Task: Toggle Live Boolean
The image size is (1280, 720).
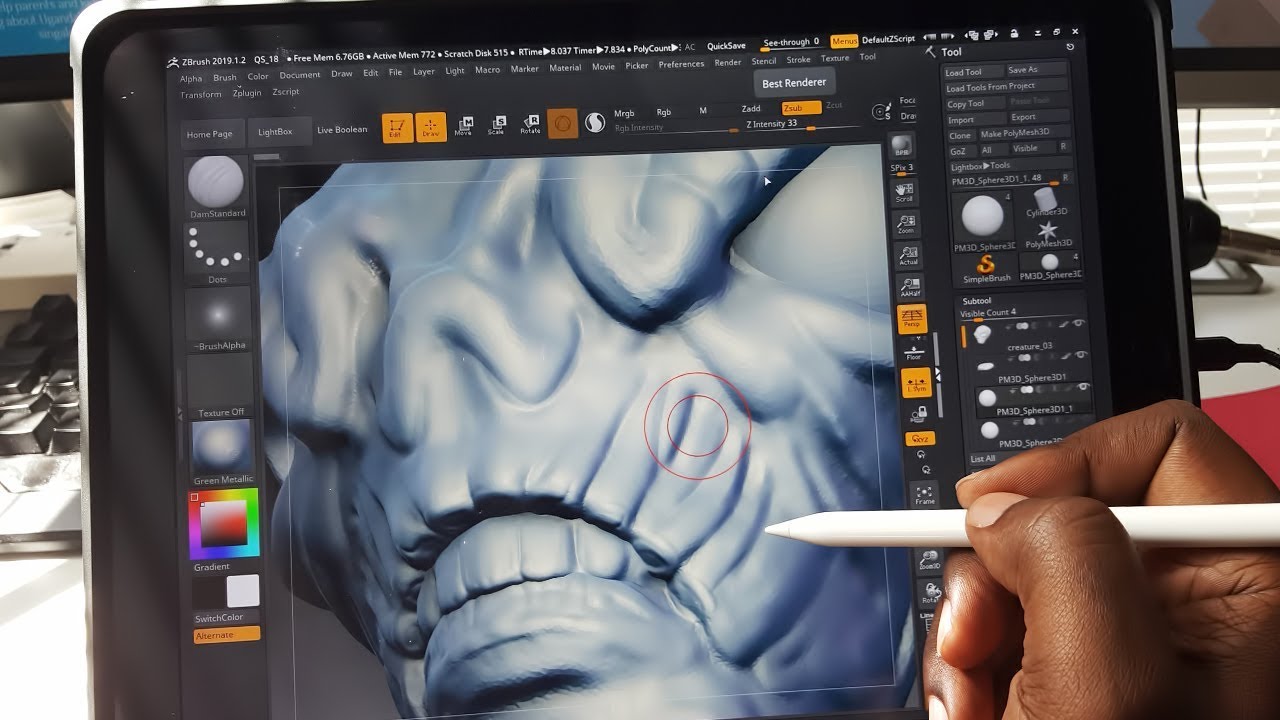Action: (342, 130)
